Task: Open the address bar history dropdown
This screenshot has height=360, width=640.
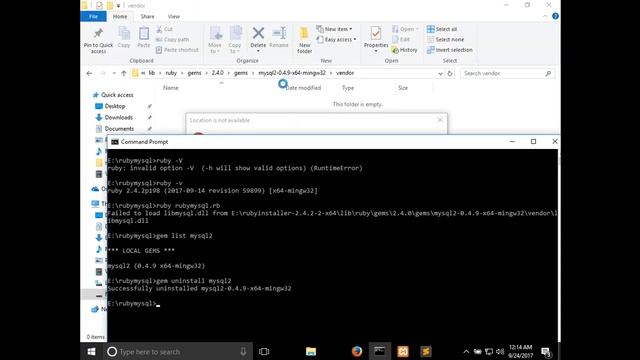Action: click(x=440, y=73)
